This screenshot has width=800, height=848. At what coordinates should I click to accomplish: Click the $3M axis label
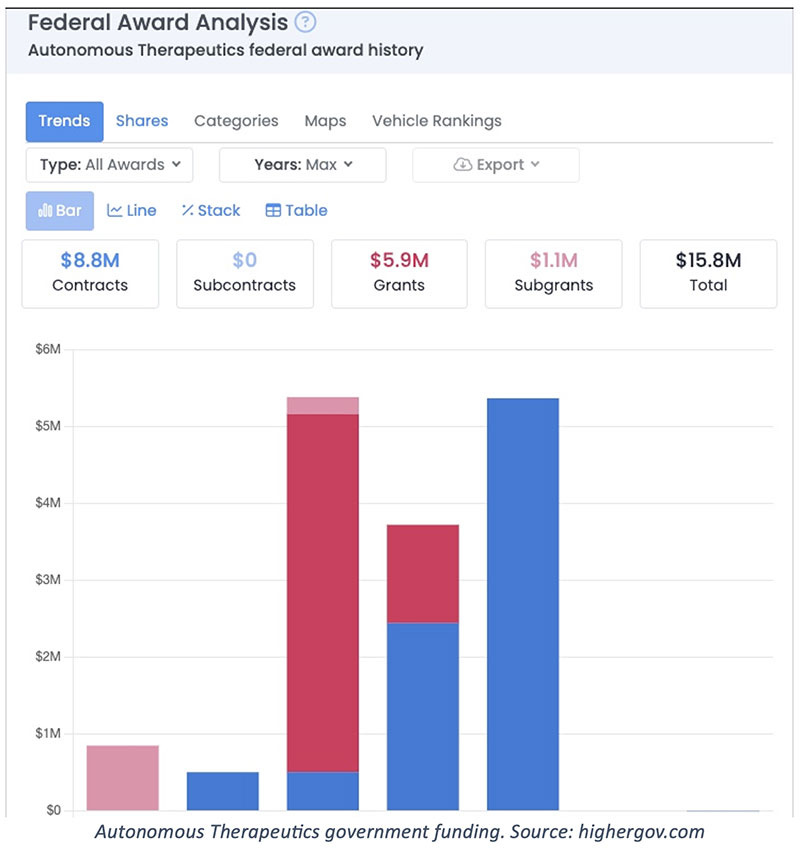click(x=48, y=580)
